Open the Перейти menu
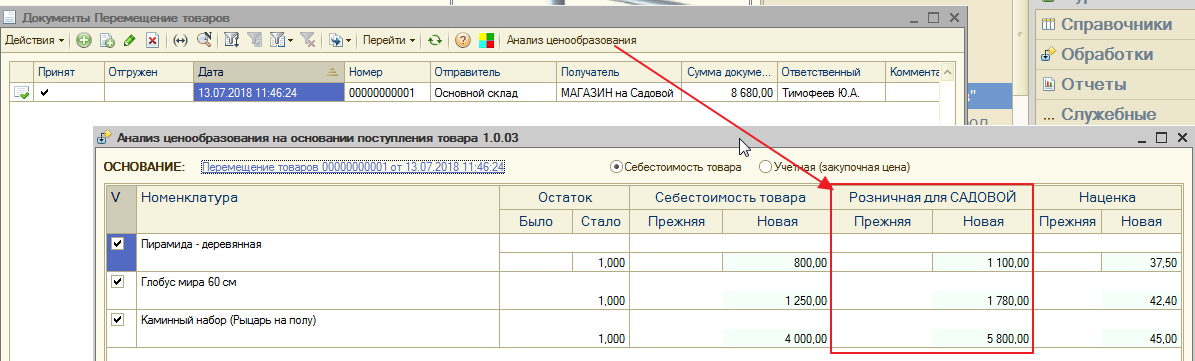The image size is (1195, 361). (x=389, y=40)
